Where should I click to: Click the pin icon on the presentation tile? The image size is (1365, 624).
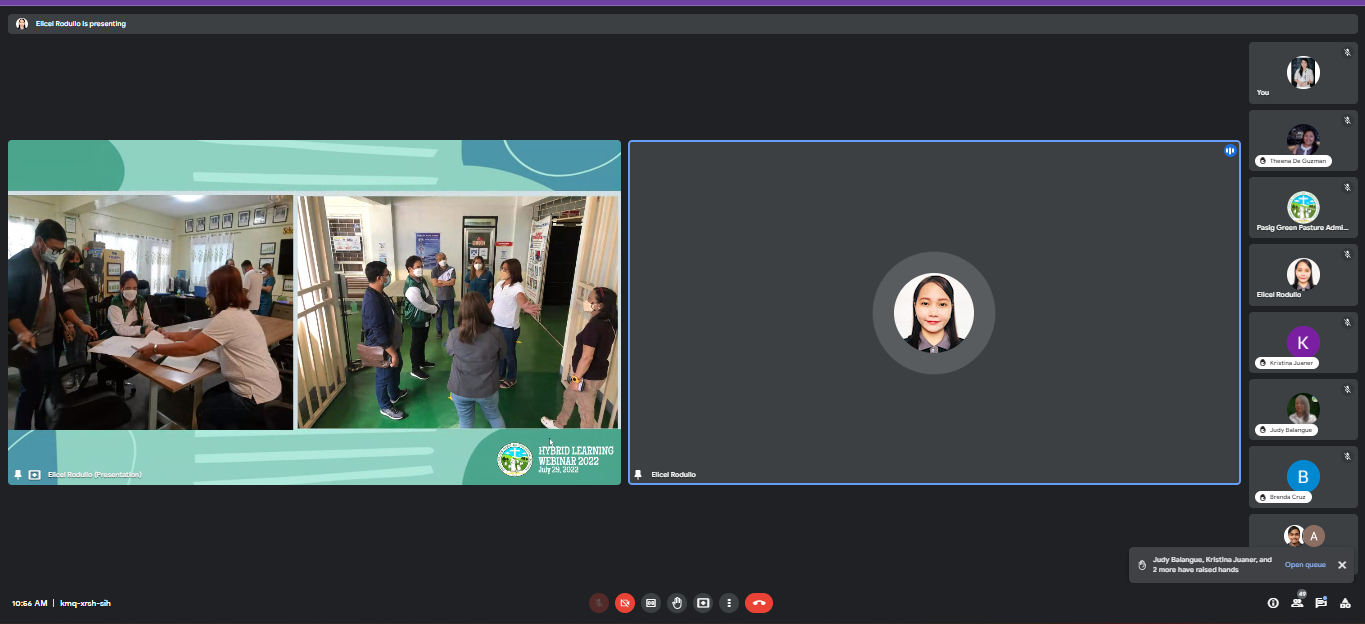coord(18,474)
